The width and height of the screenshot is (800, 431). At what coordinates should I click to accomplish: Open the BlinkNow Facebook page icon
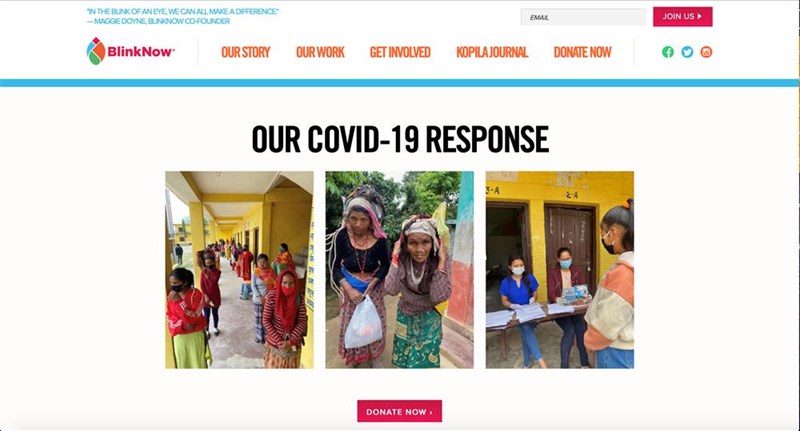coord(668,52)
